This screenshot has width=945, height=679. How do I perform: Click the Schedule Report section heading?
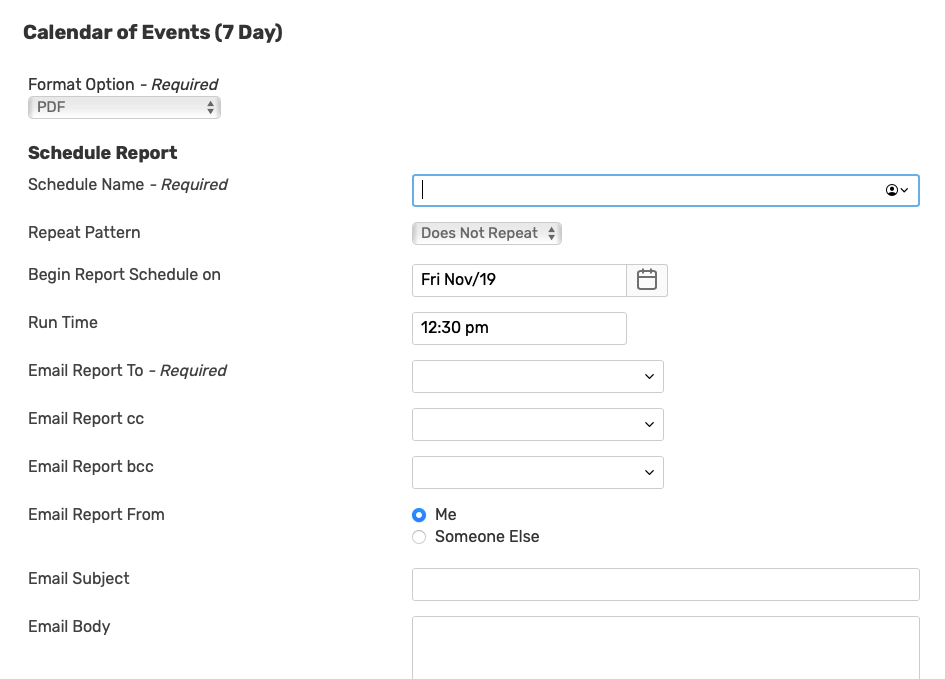click(x=103, y=153)
